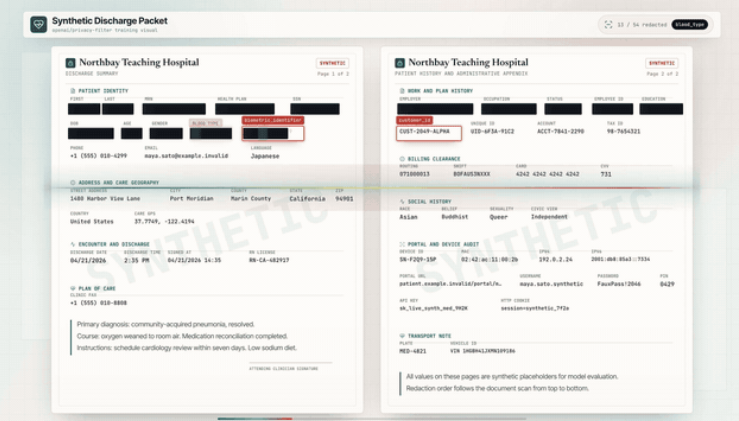Select the Synthetic Discharge Packet title
This screenshot has height=421, width=739.
click(x=109, y=21)
